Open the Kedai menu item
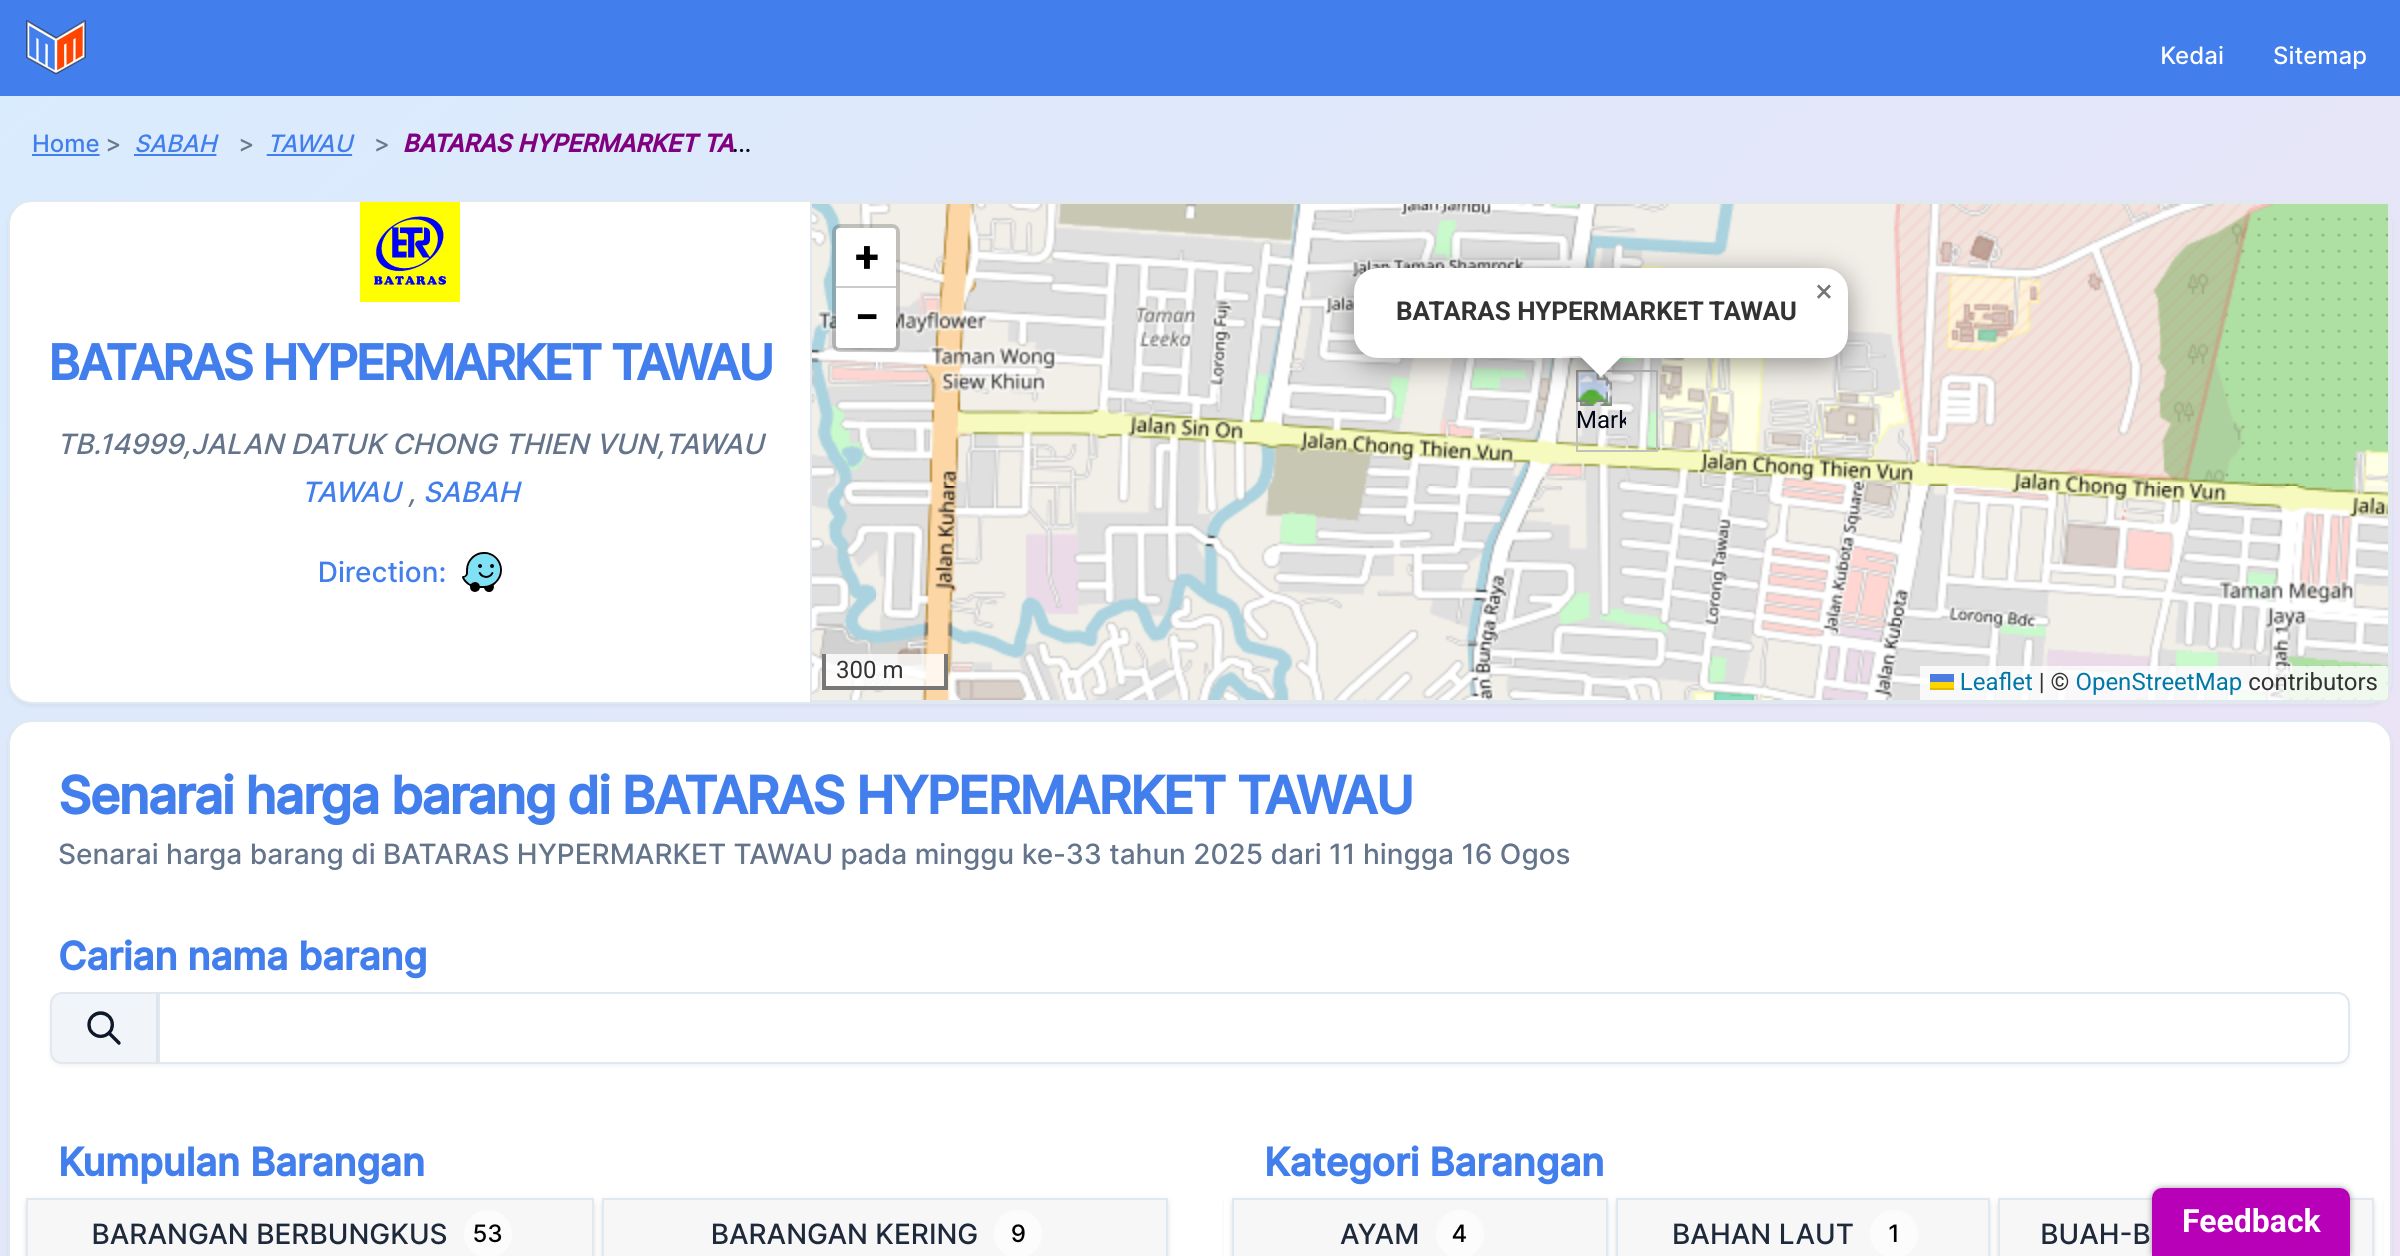The height and width of the screenshot is (1256, 2400). 2191,55
